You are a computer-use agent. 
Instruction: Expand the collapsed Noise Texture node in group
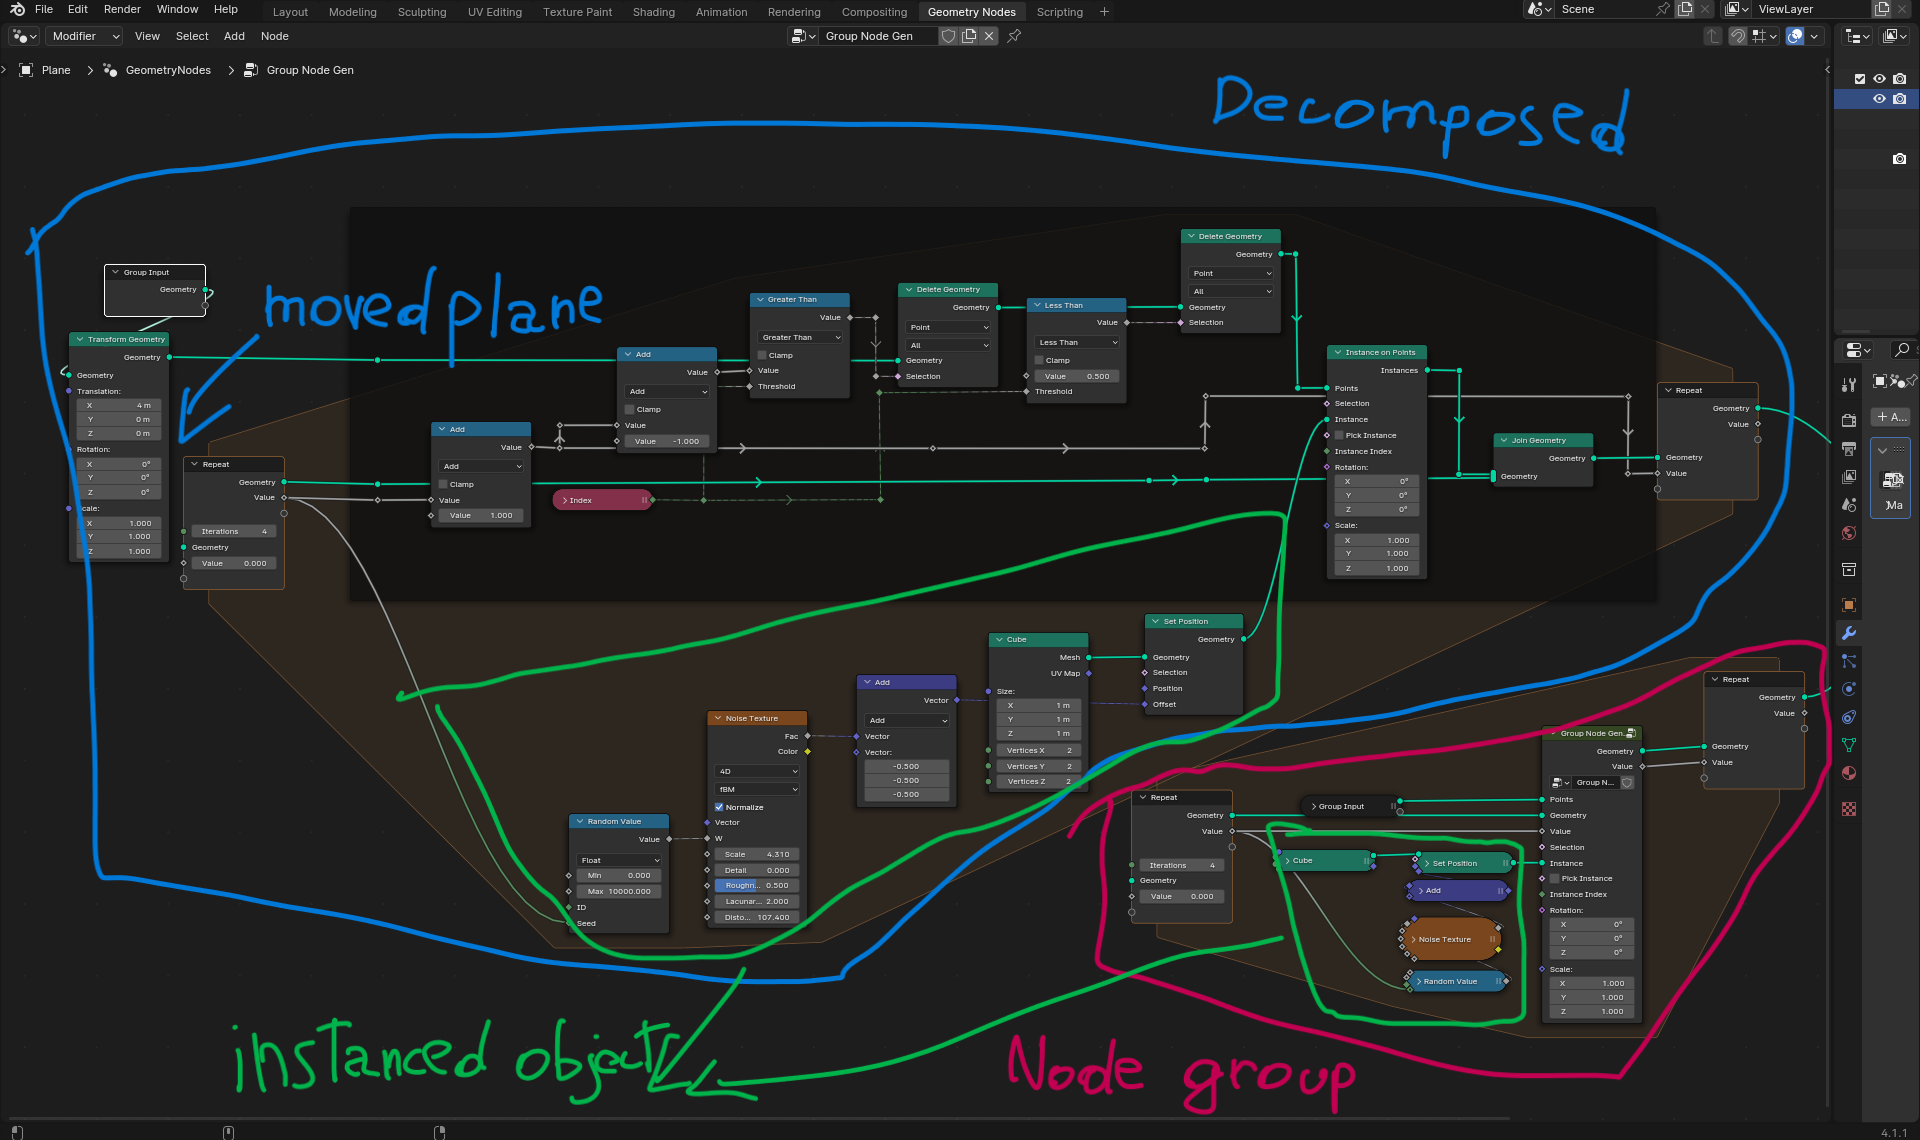click(1413, 939)
